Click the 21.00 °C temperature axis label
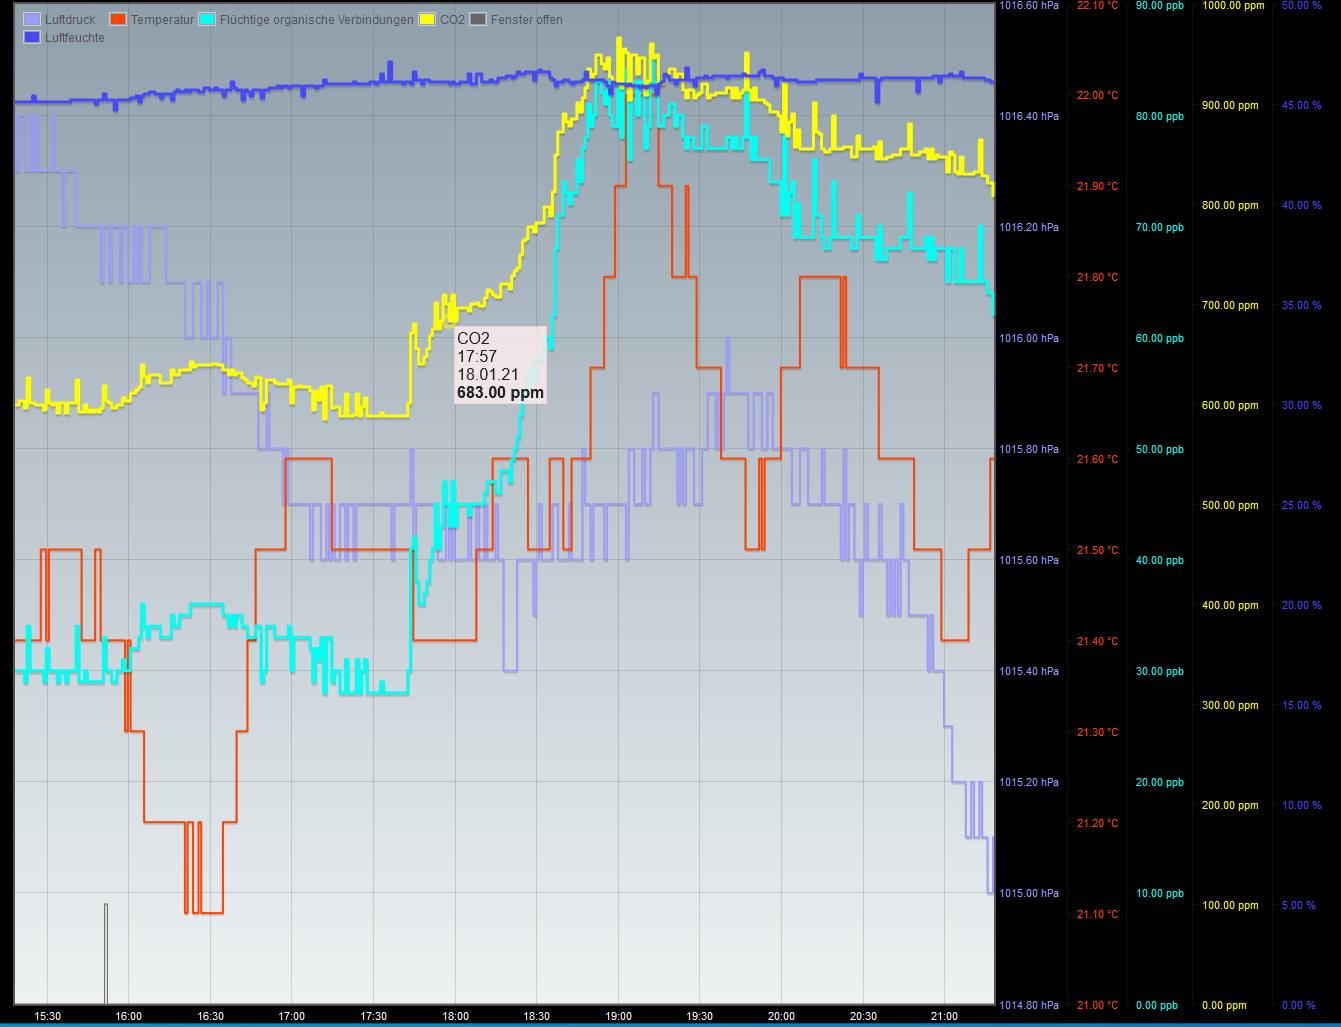 (1097, 1005)
